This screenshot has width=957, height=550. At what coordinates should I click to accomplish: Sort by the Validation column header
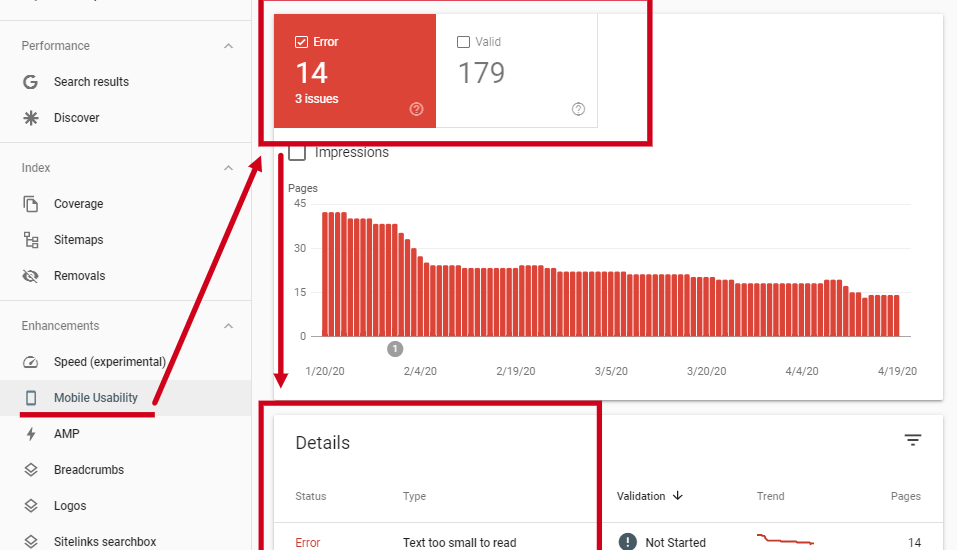[641, 496]
